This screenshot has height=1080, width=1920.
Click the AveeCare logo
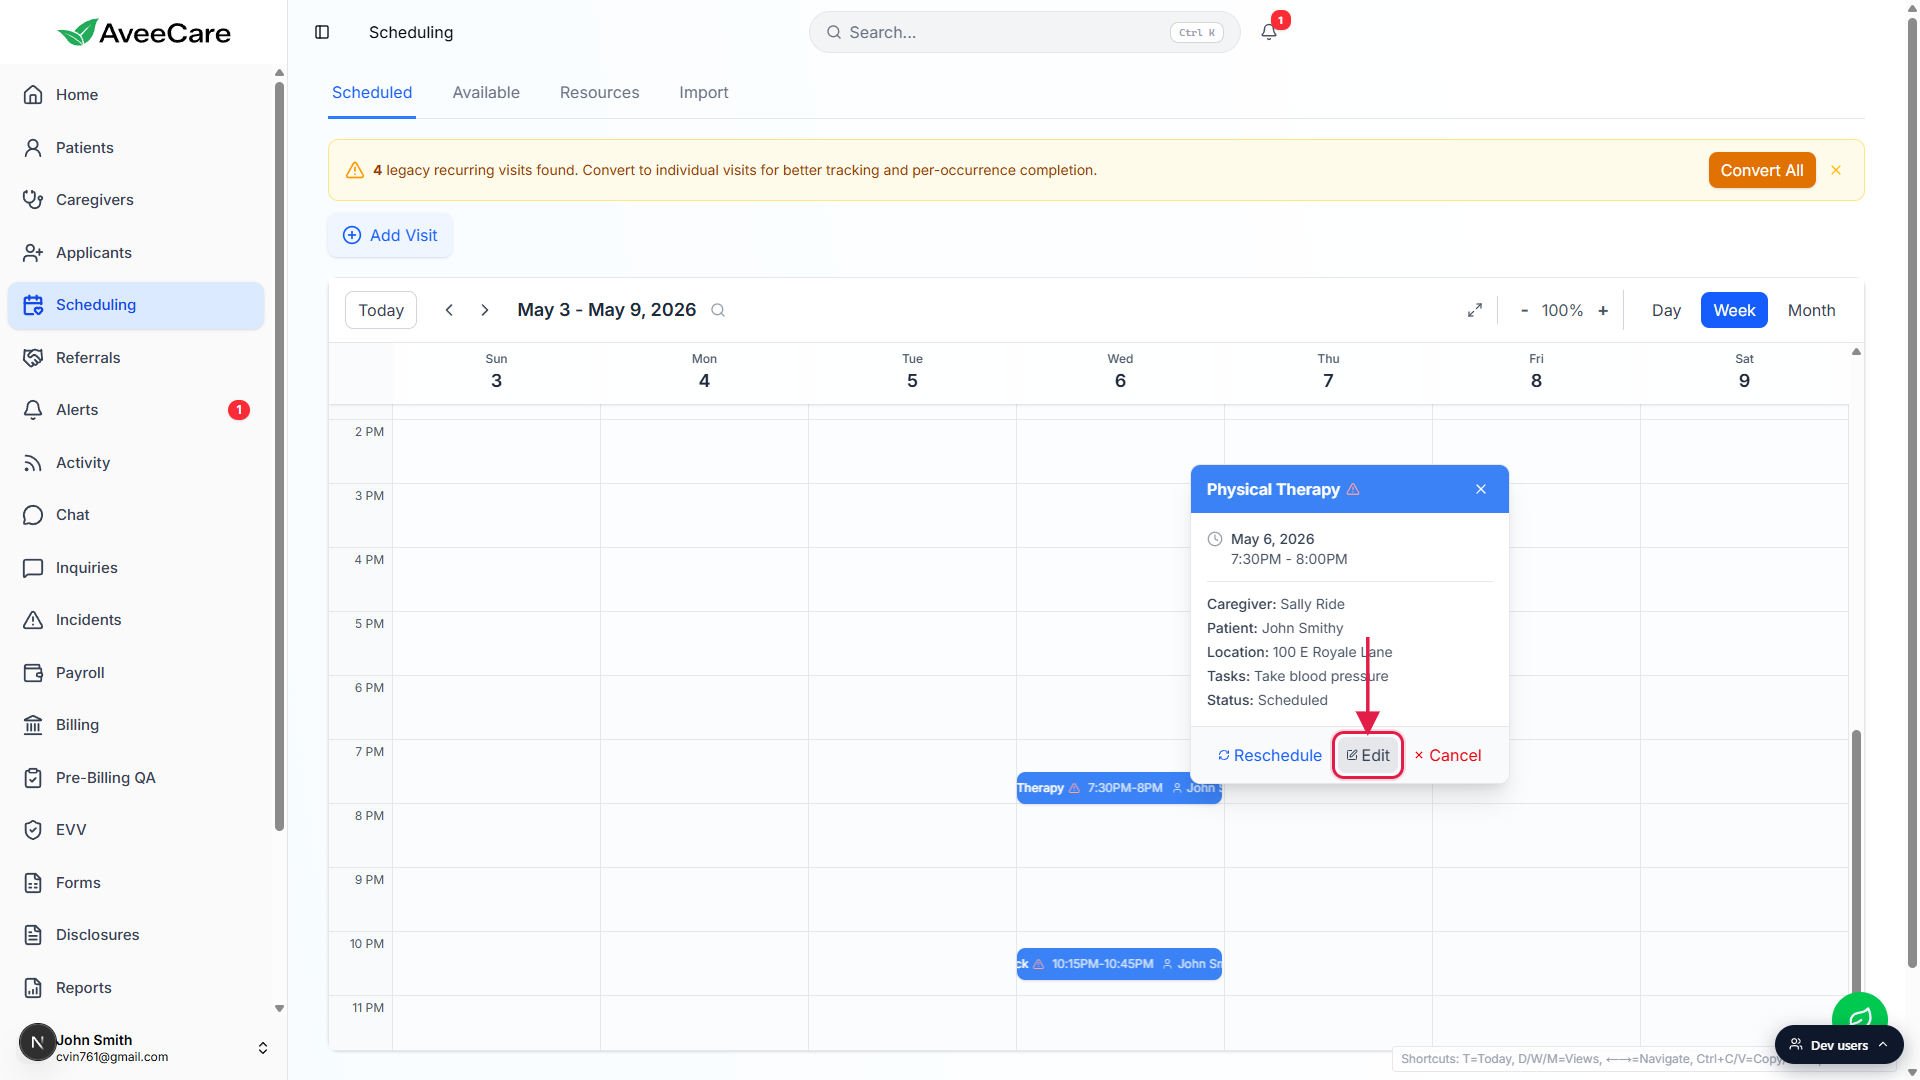coord(145,32)
